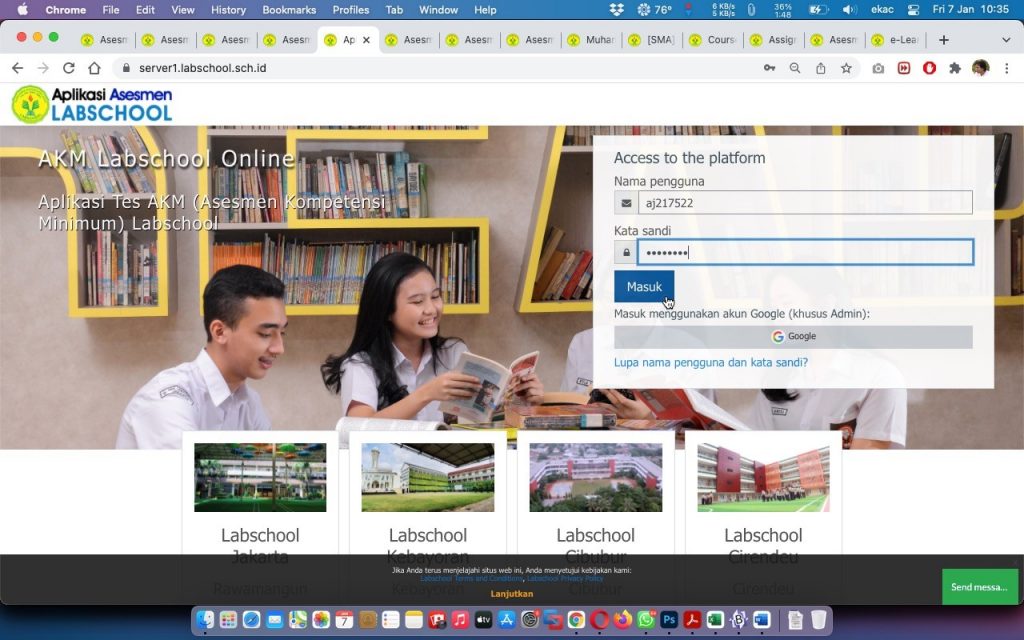This screenshot has width=1024, height=640.
Task: Open the Labschool Kebayoran thumbnail
Action: point(428,477)
